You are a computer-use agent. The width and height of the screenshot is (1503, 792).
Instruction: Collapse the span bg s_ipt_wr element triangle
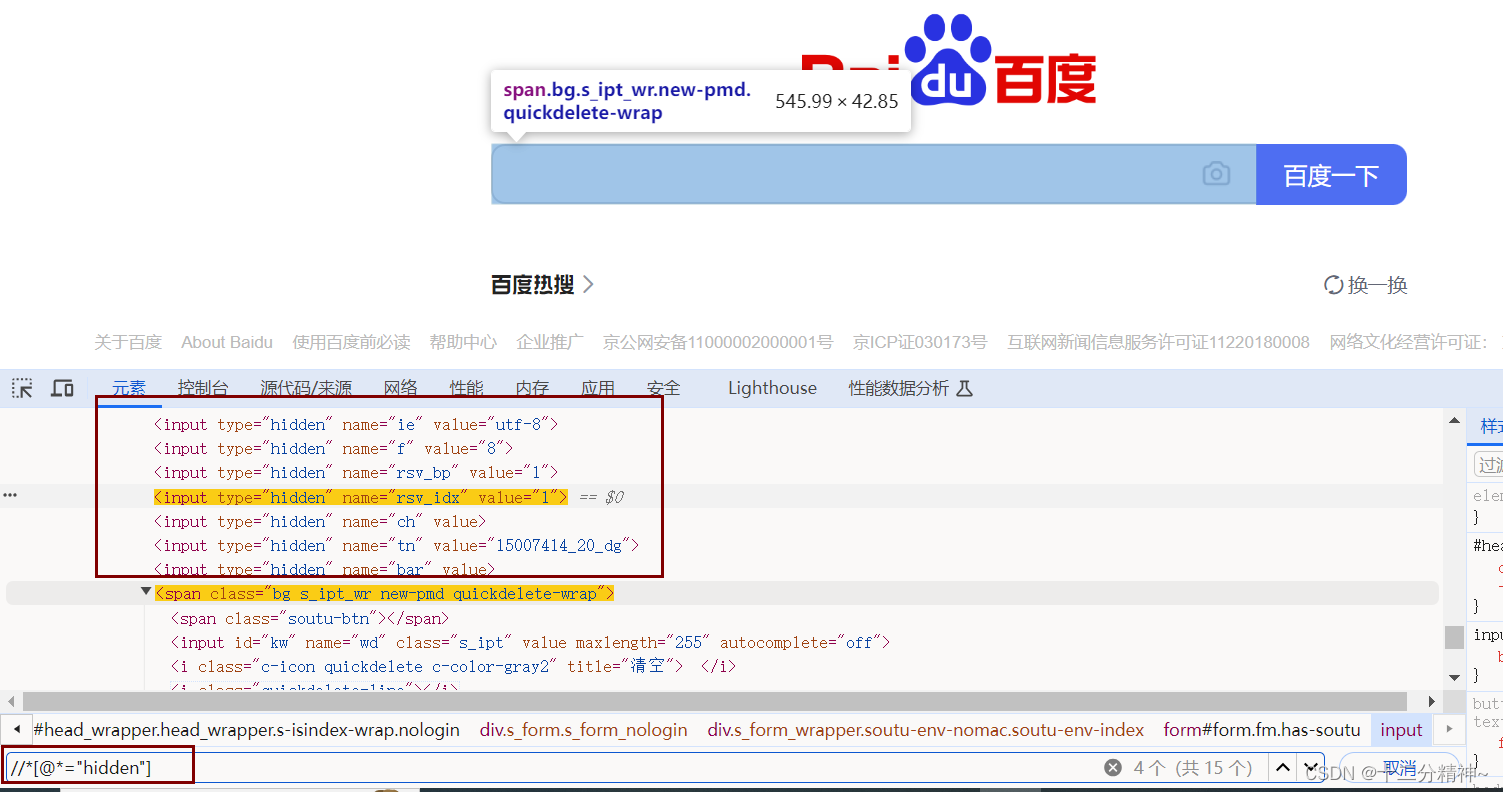[x=146, y=592]
